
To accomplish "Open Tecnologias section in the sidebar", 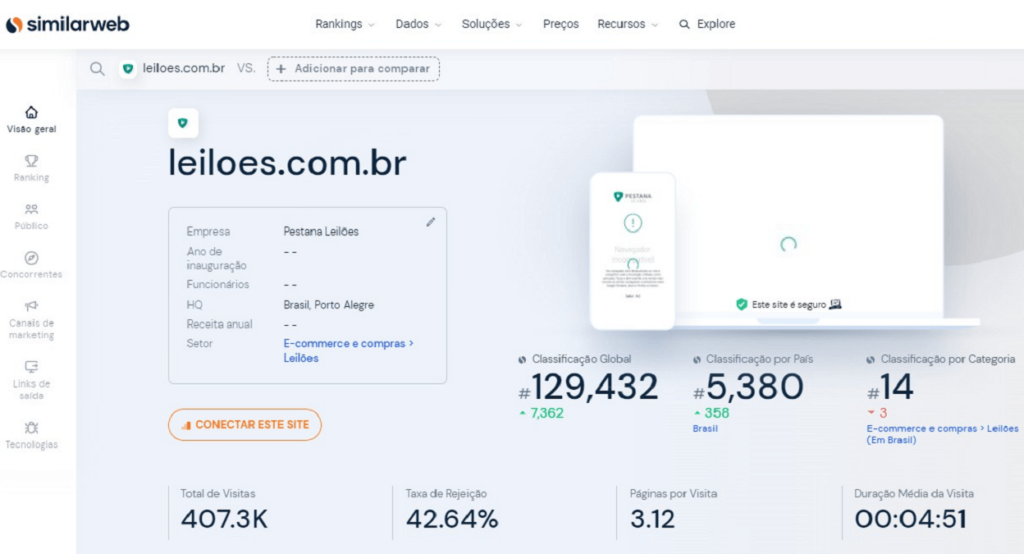I will tap(31, 434).
